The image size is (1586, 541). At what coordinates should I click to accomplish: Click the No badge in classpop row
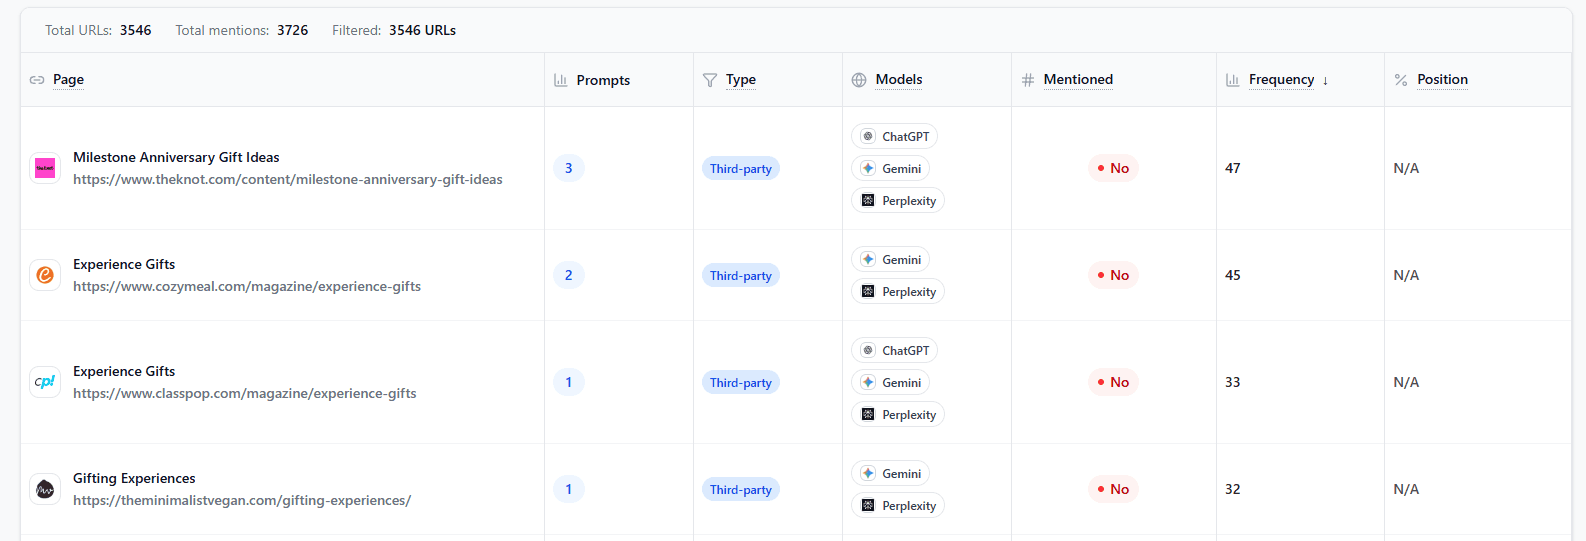click(x=1113, y=382)
